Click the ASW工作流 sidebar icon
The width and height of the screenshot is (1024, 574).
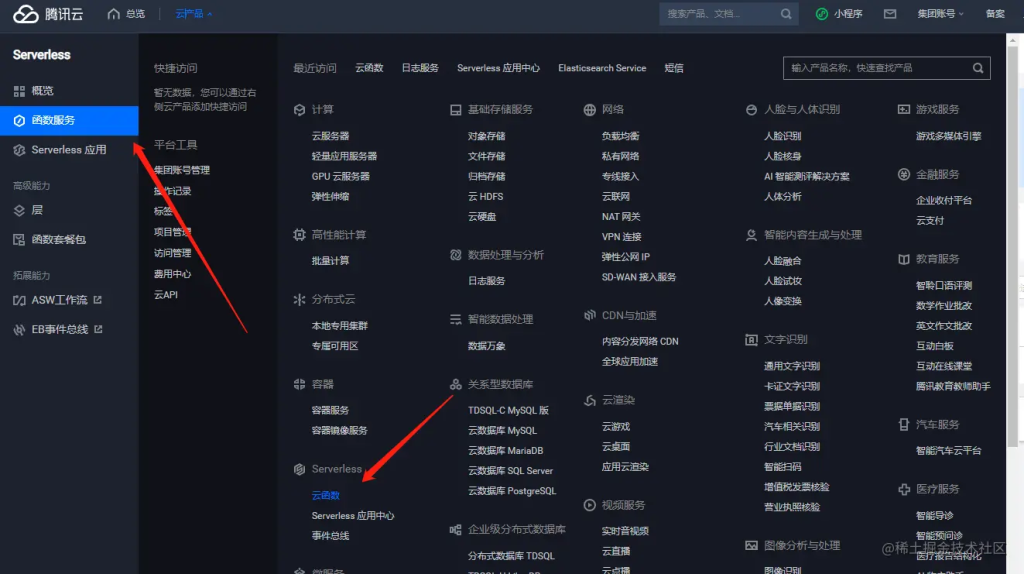point(19,300)
